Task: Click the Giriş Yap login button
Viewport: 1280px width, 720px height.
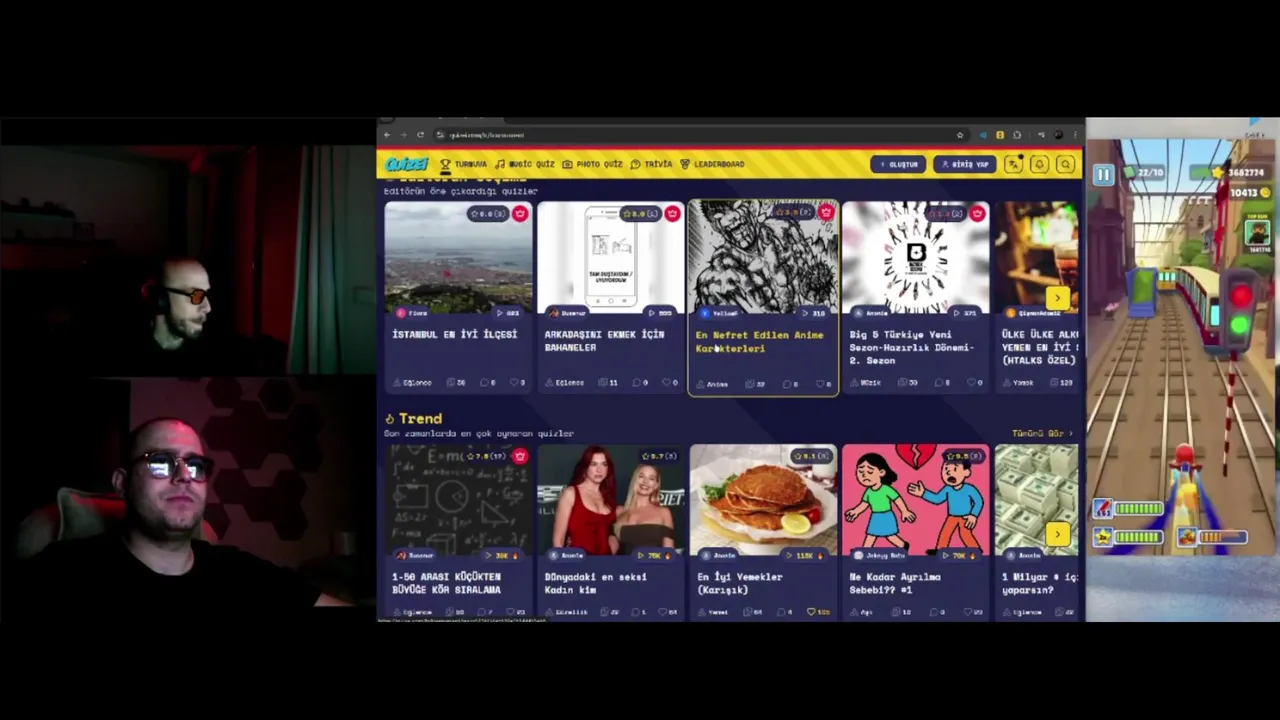Action: 966,164
